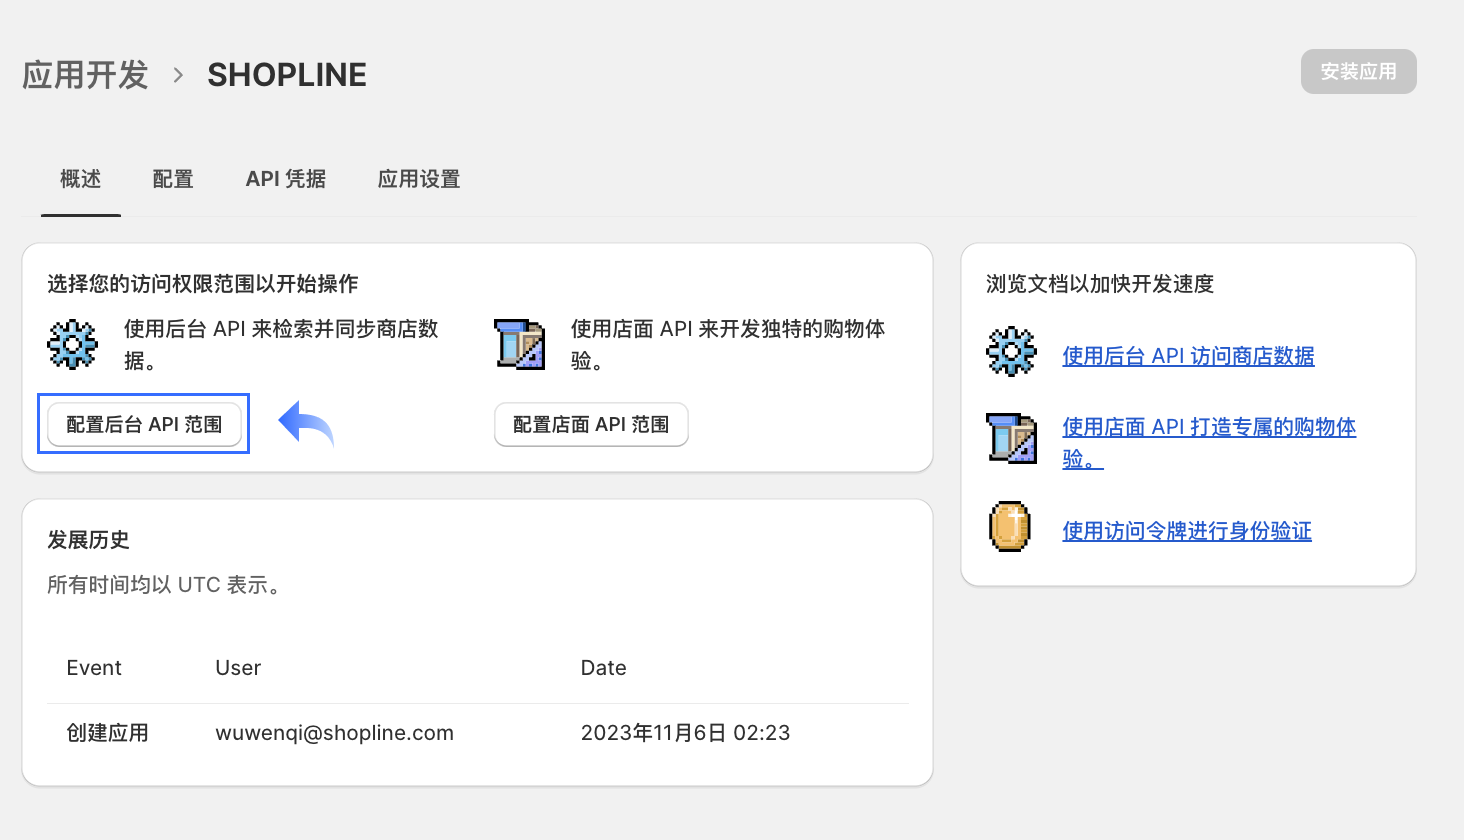Click the storefront icon in the docs sidebar

(1010, 438)
